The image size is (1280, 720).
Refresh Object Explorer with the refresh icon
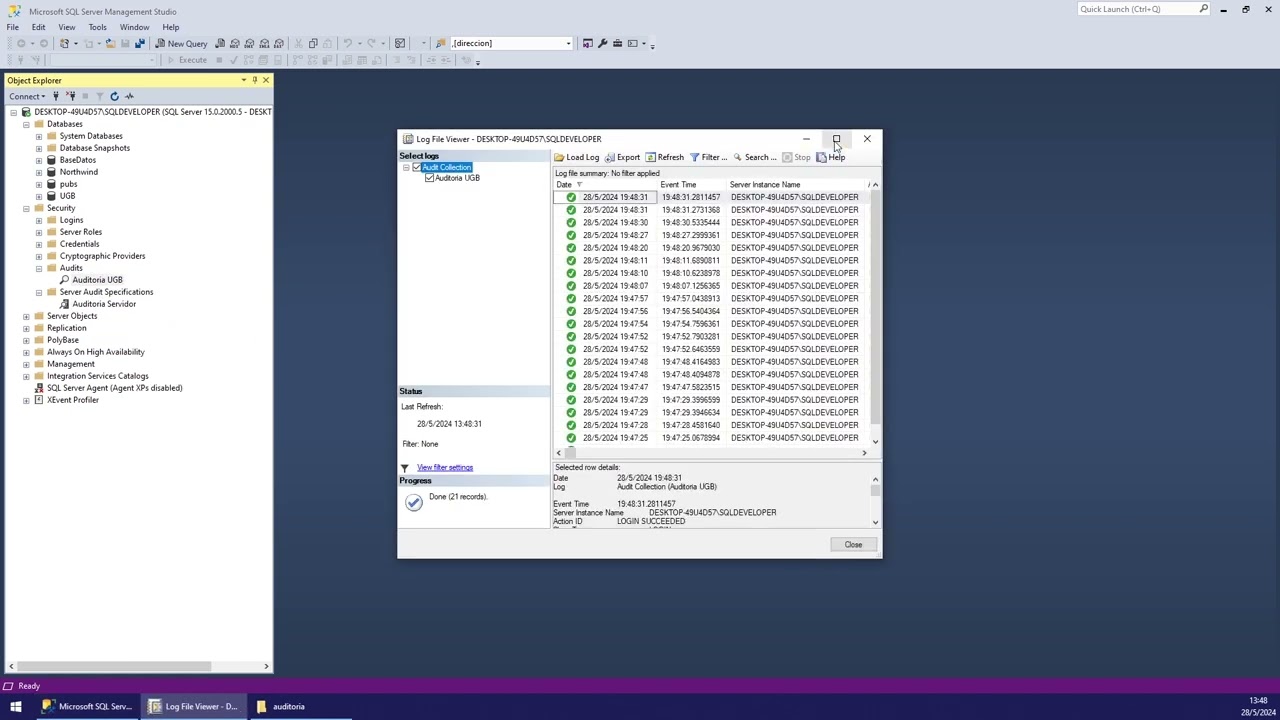pyautogui.click(x=114, y=96)
